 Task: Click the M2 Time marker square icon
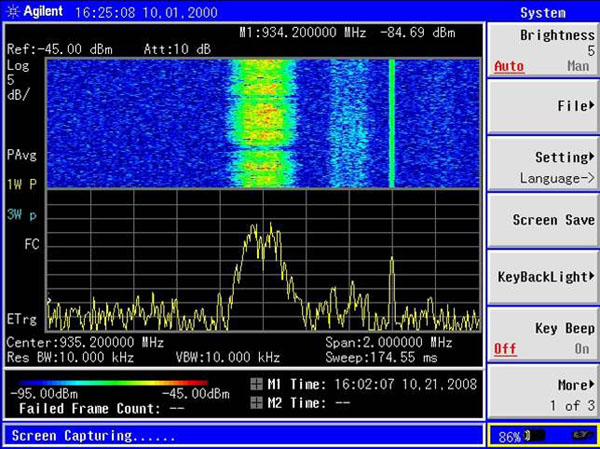[256, 403]
